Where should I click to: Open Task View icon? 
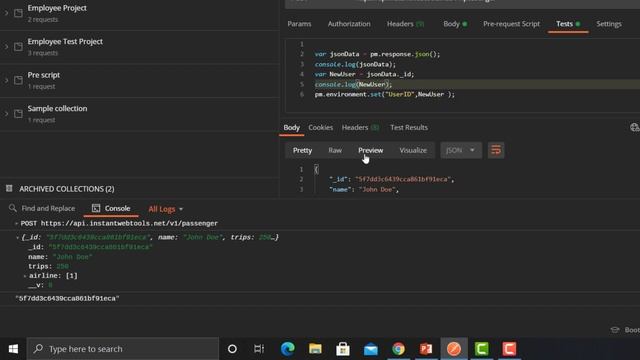[259, 349]
